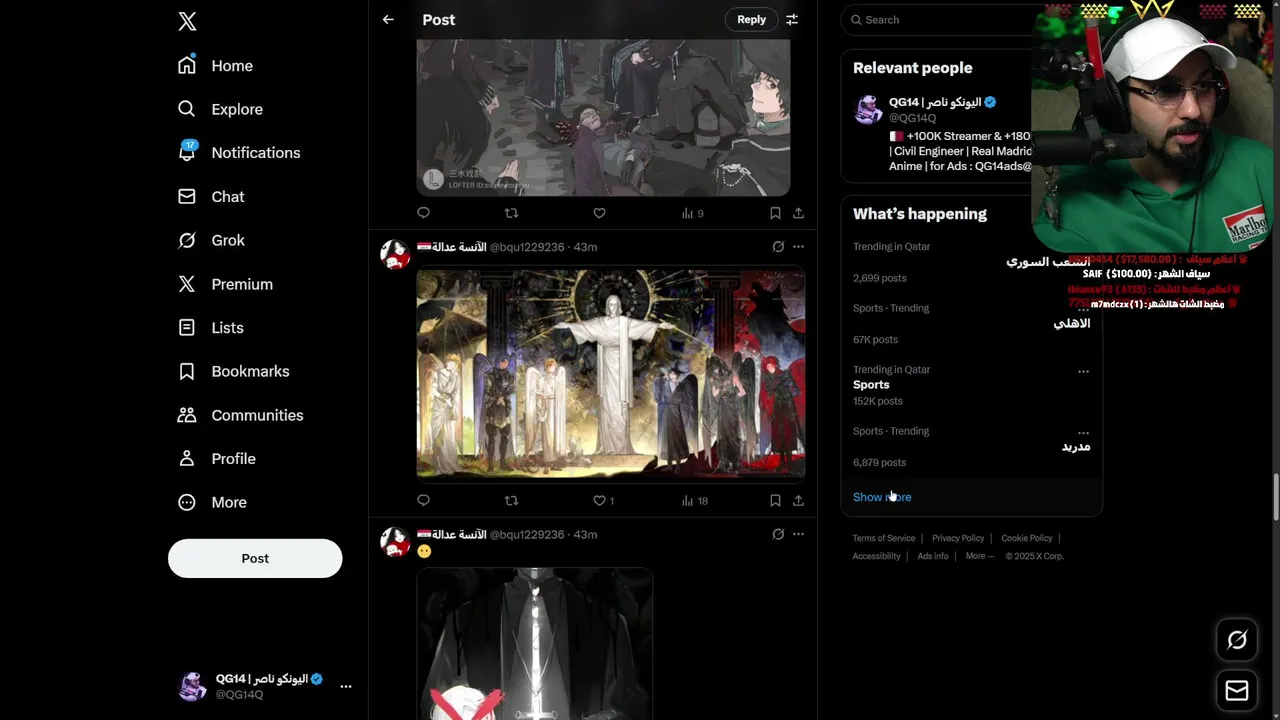Open Notifications with 17 badge
This screenshot has height=720, width=1280.
(x=238, y=152)
